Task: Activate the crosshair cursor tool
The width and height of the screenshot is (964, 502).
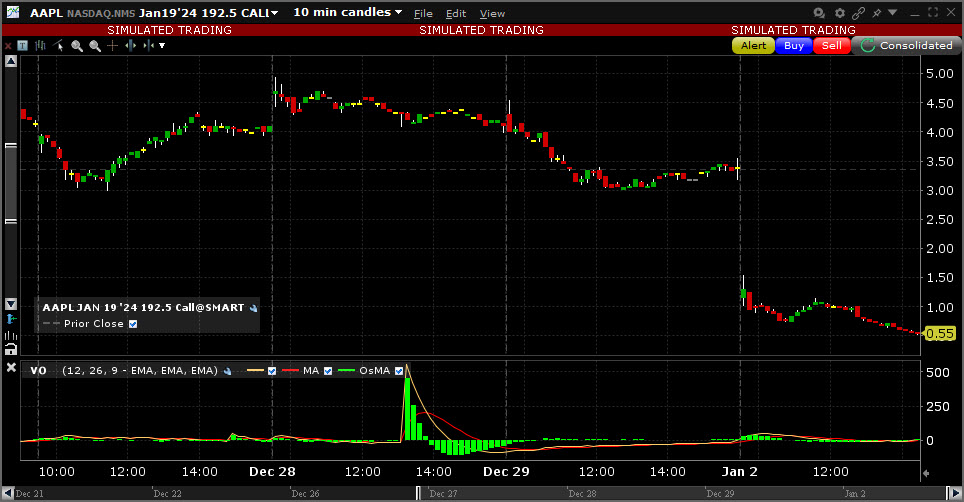Action: click(113, 45)
